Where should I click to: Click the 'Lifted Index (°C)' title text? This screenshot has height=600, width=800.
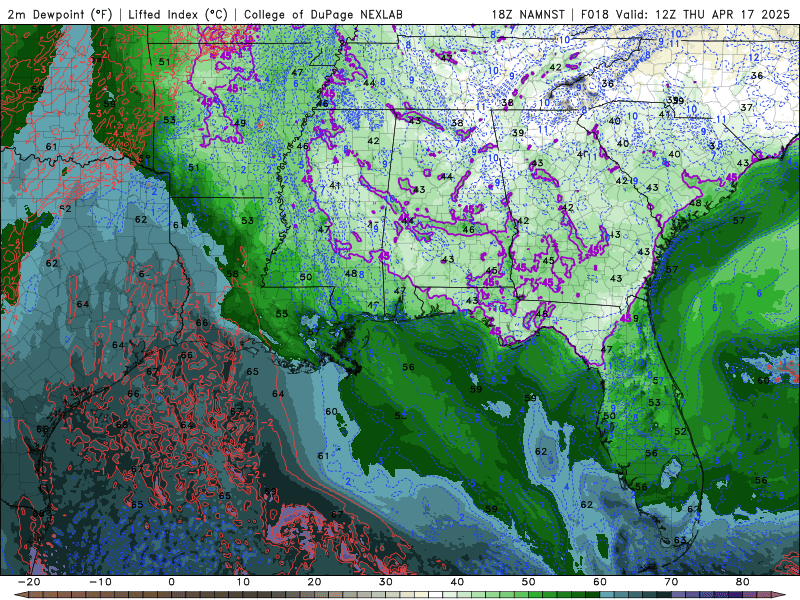coord(178,14)
